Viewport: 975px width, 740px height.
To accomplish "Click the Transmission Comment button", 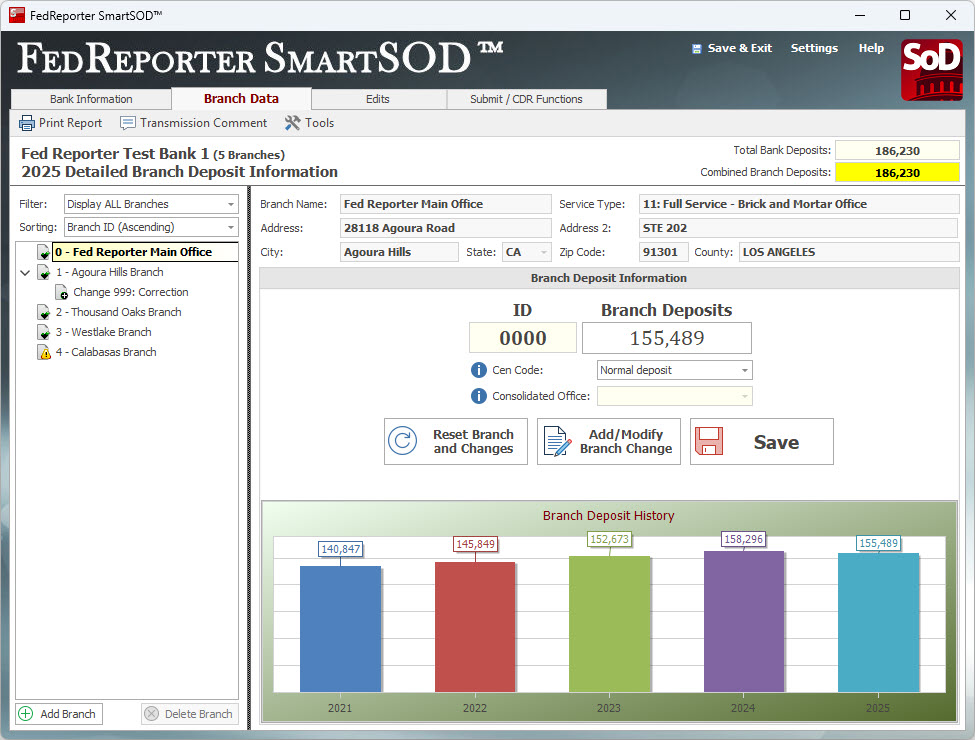I will (193, 123).
